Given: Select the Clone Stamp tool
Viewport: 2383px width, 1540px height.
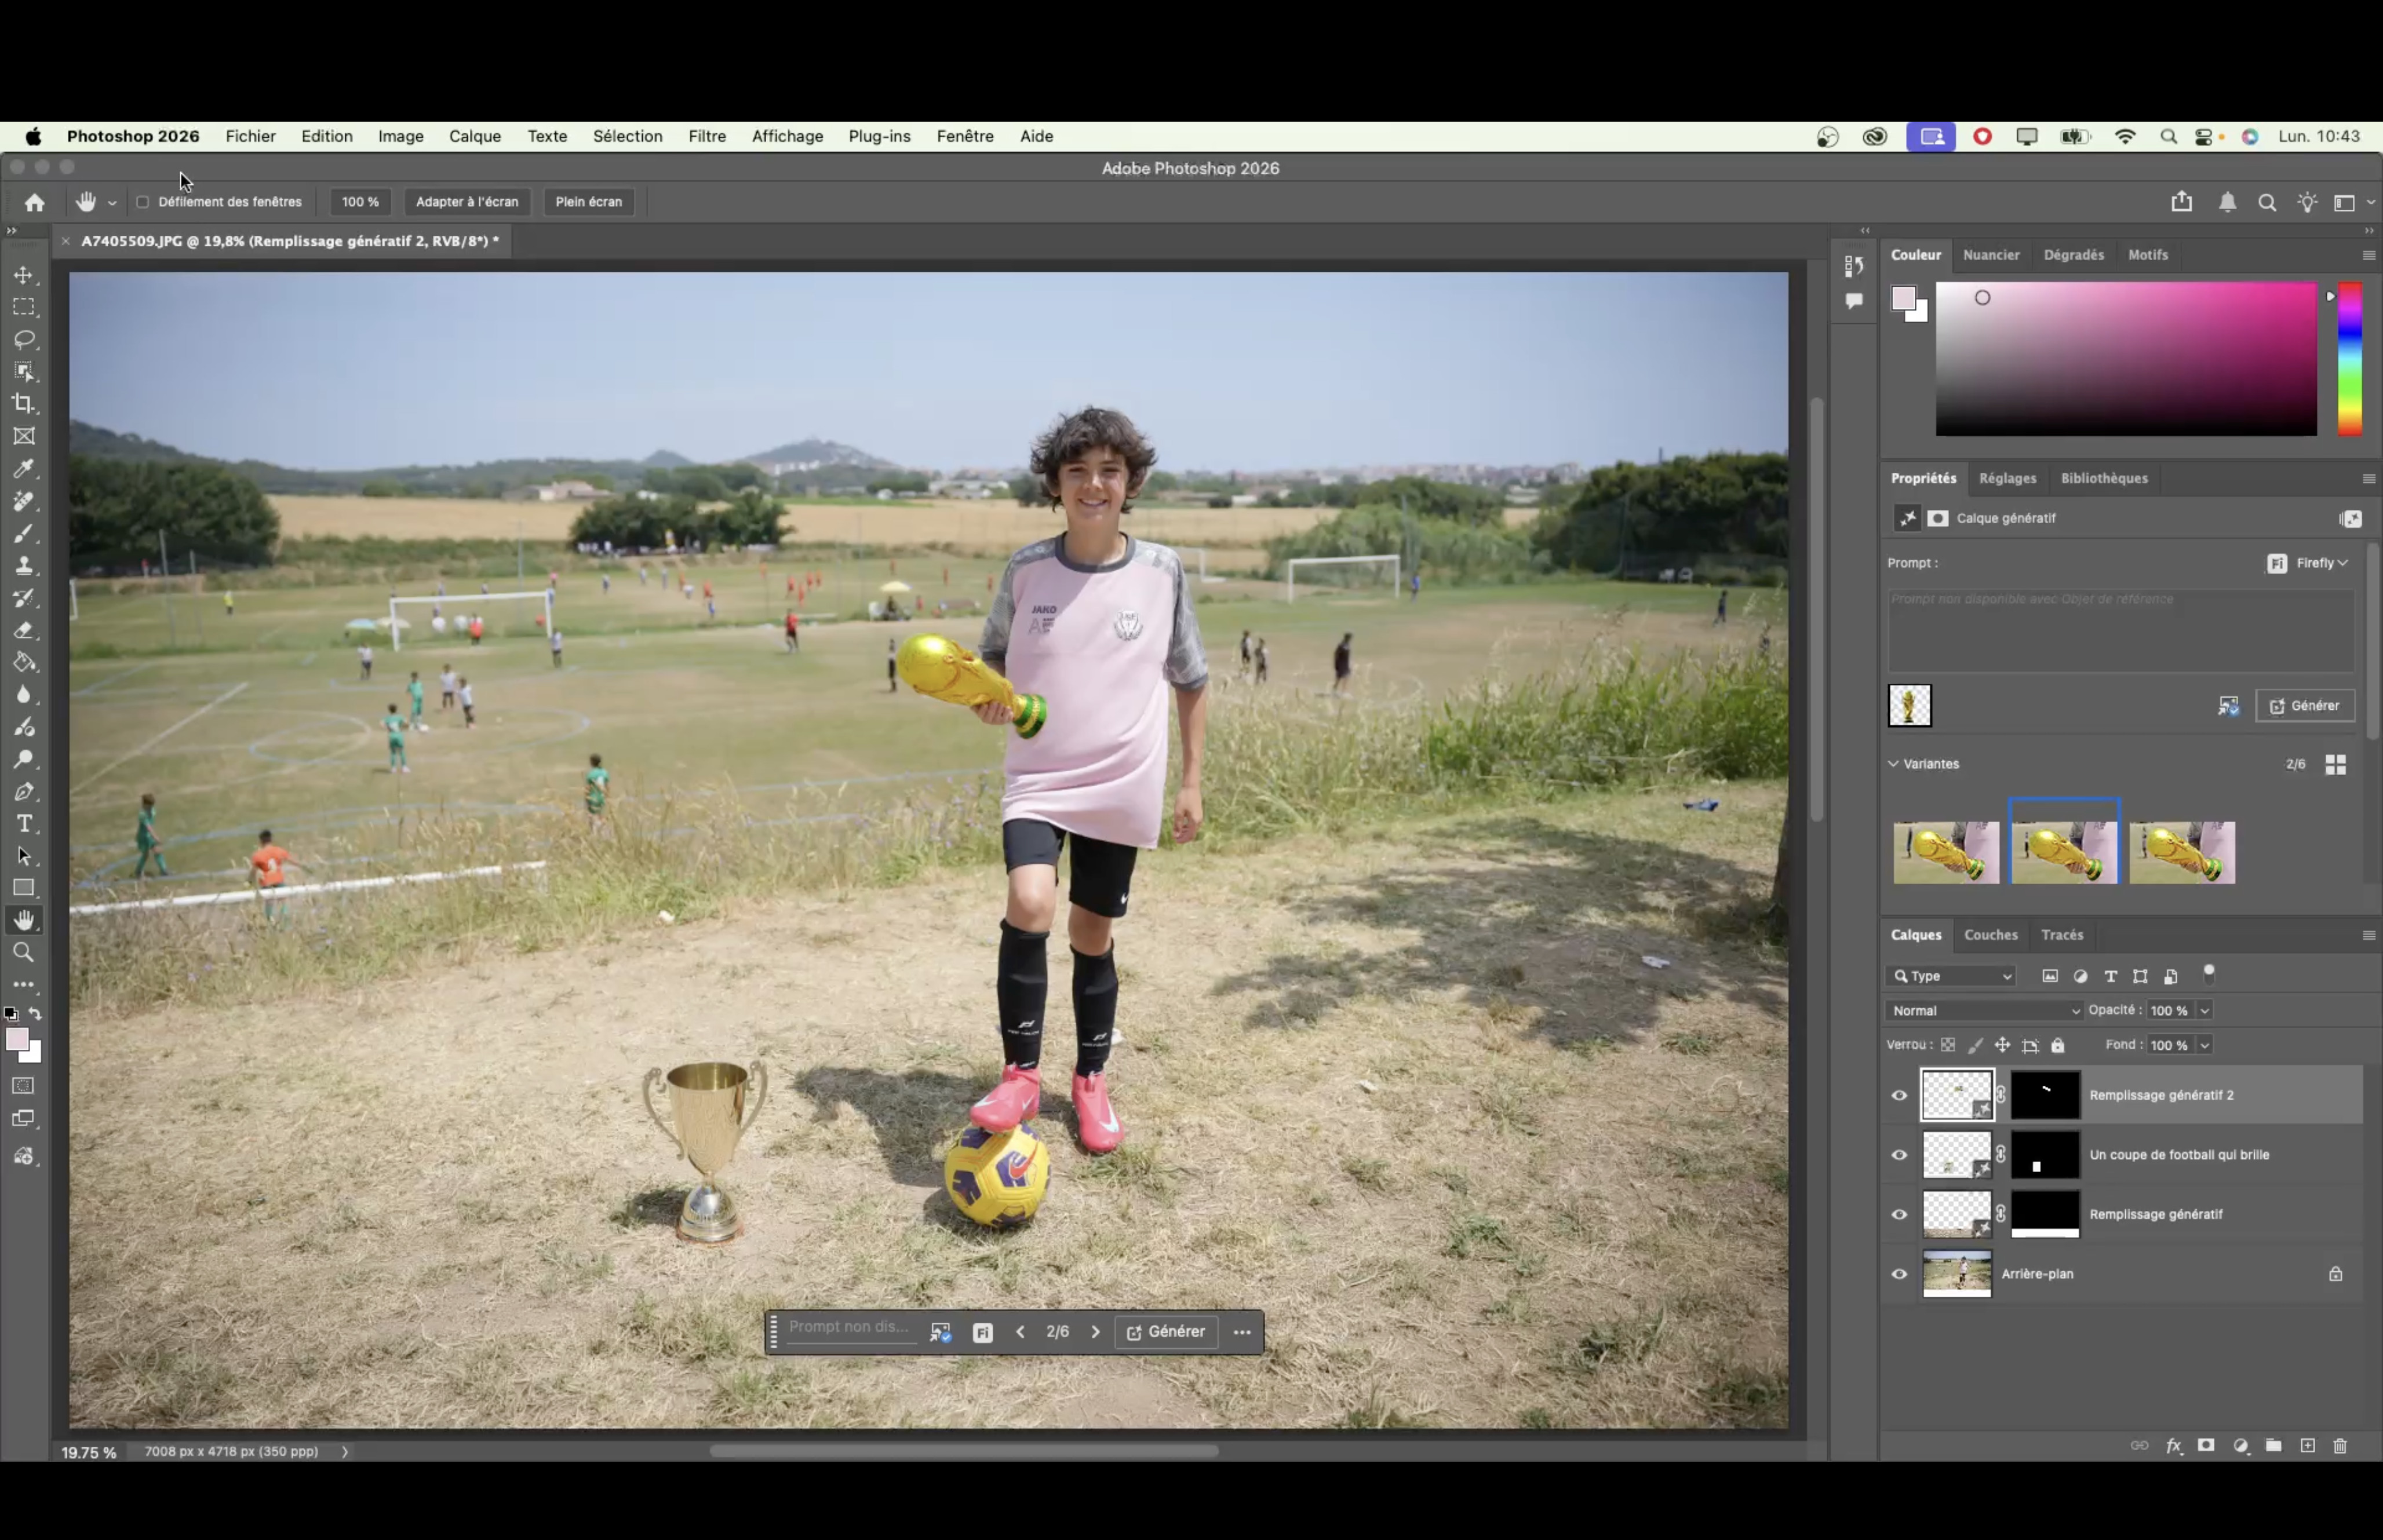Looking at the screenshot, I should click(24, 565).
